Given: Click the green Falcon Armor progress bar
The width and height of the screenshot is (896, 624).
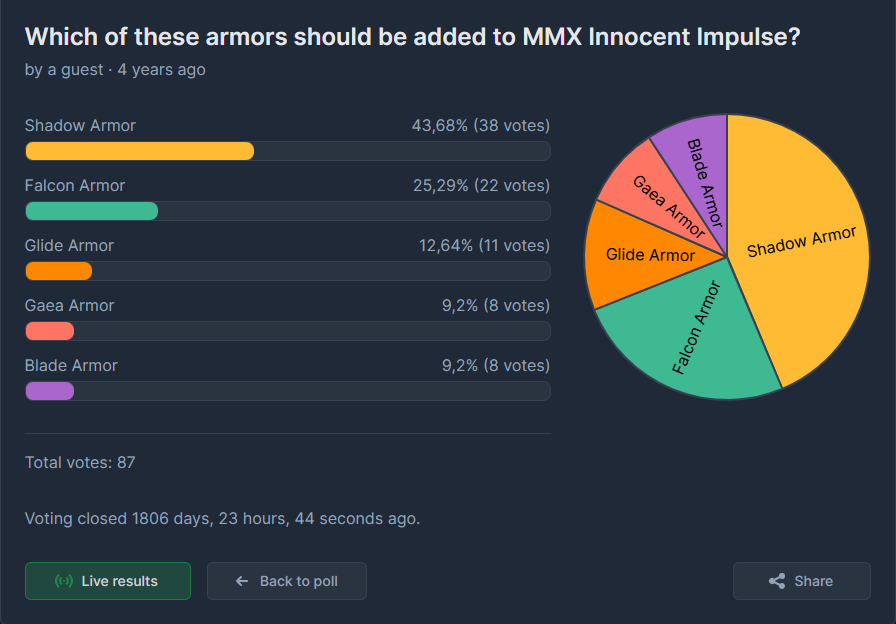Looking at the screenshot, I should click(x=92, y=211).
